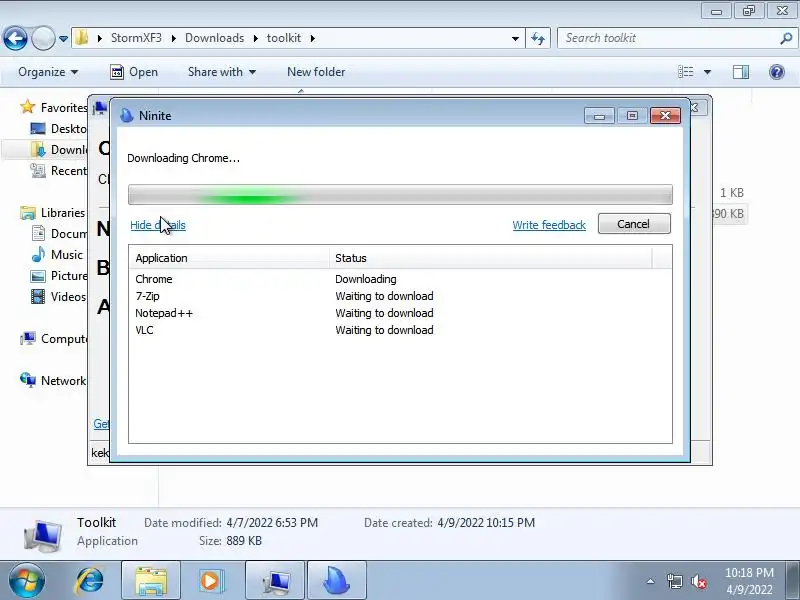Launch Internet Explorer from taskbar
Image resolution: width=800 pixels, height=600 pixels.
[x=90, y=580]
